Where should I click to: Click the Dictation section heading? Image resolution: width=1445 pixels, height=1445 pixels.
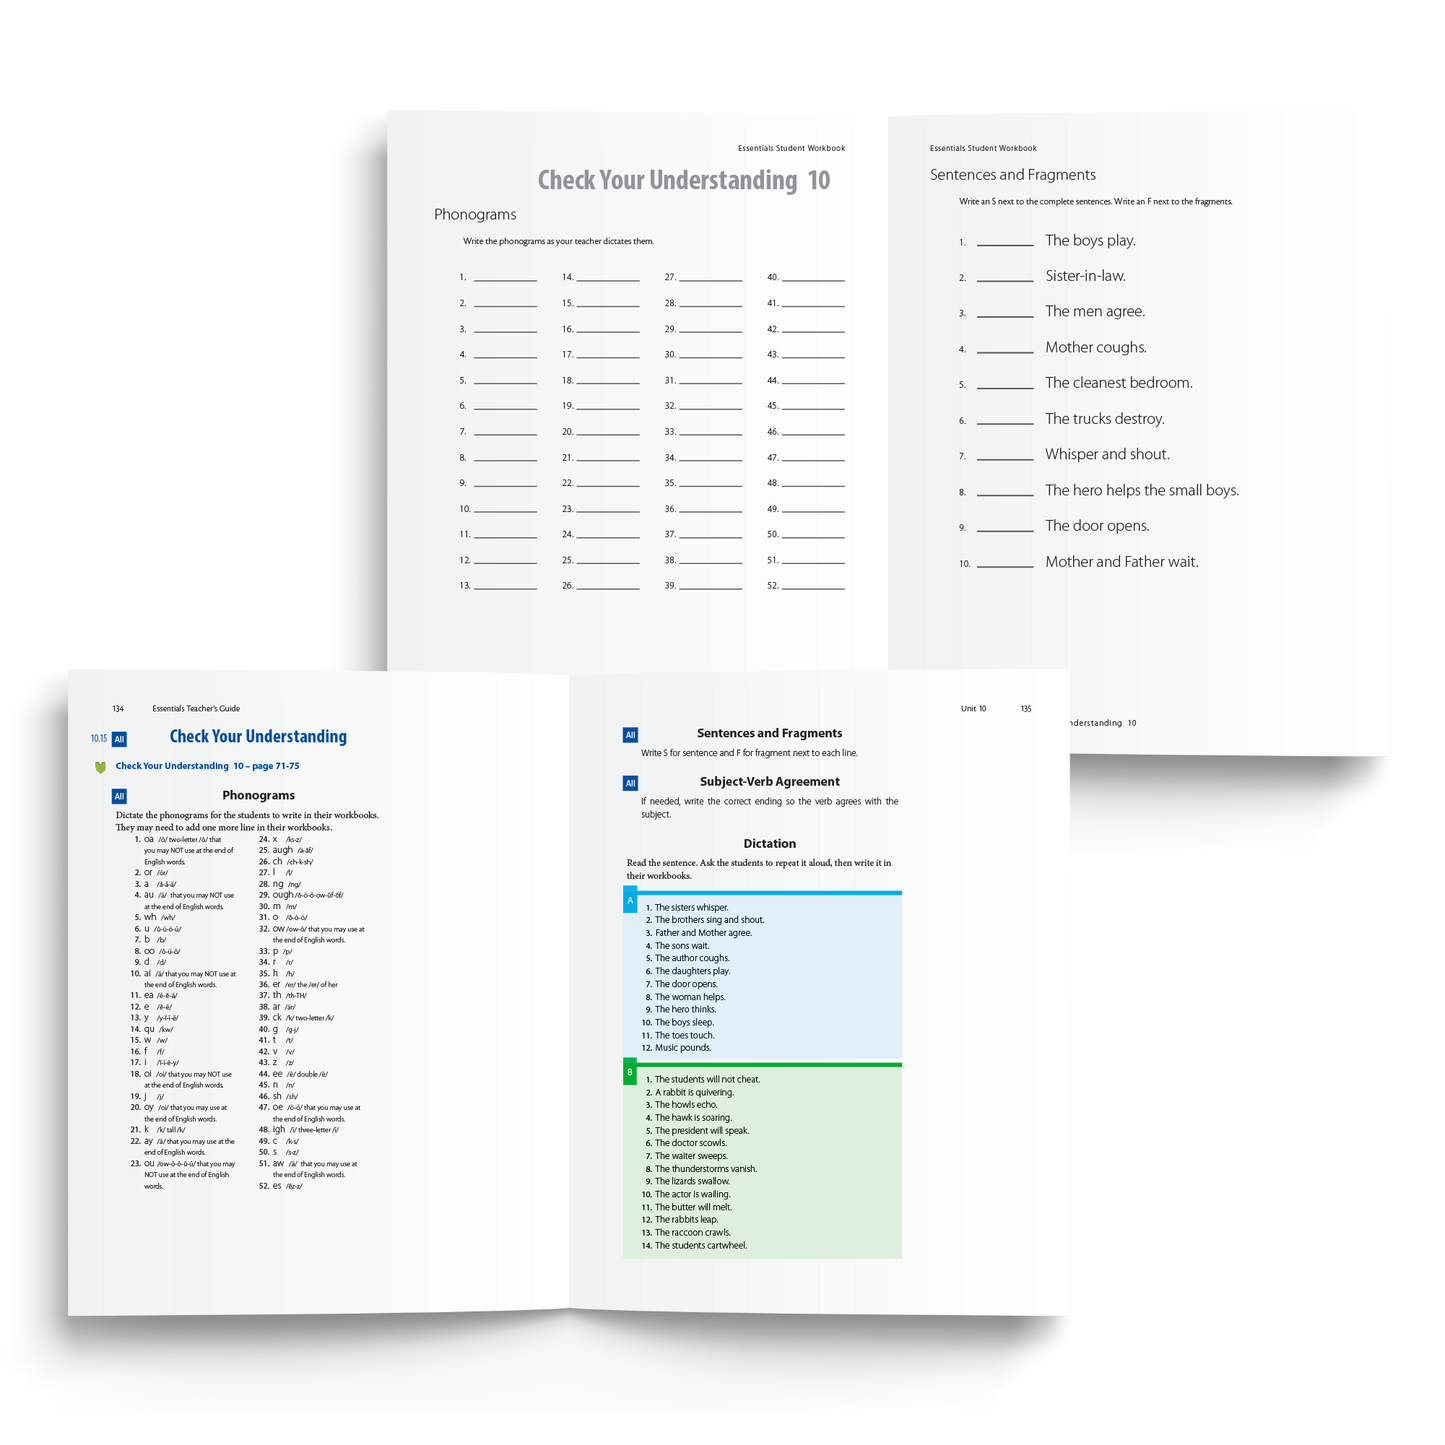coord(769,844)
